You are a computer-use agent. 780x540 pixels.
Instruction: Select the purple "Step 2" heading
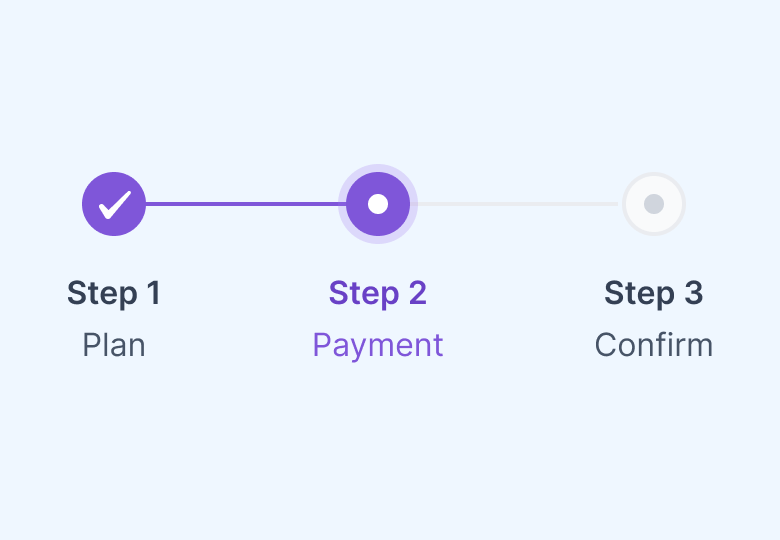[378, 294]
